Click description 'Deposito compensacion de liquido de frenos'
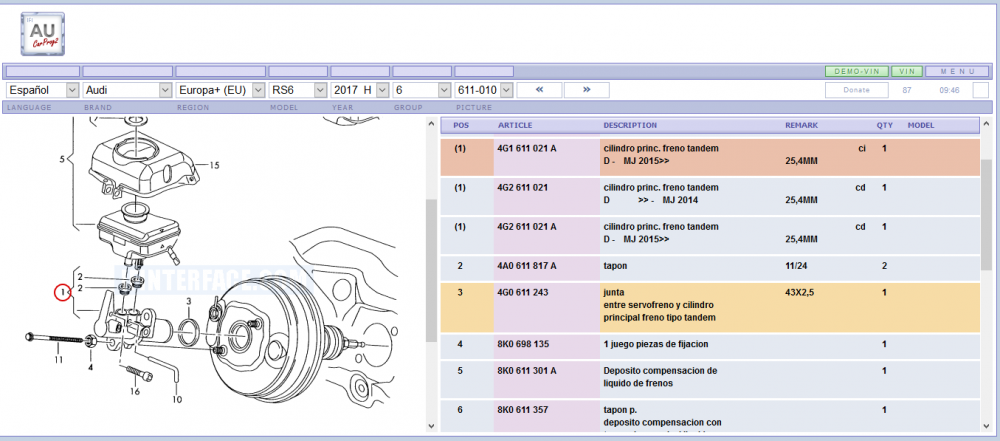The width and height of the screenshot is (1000, 441). click(x=660, y=377)
